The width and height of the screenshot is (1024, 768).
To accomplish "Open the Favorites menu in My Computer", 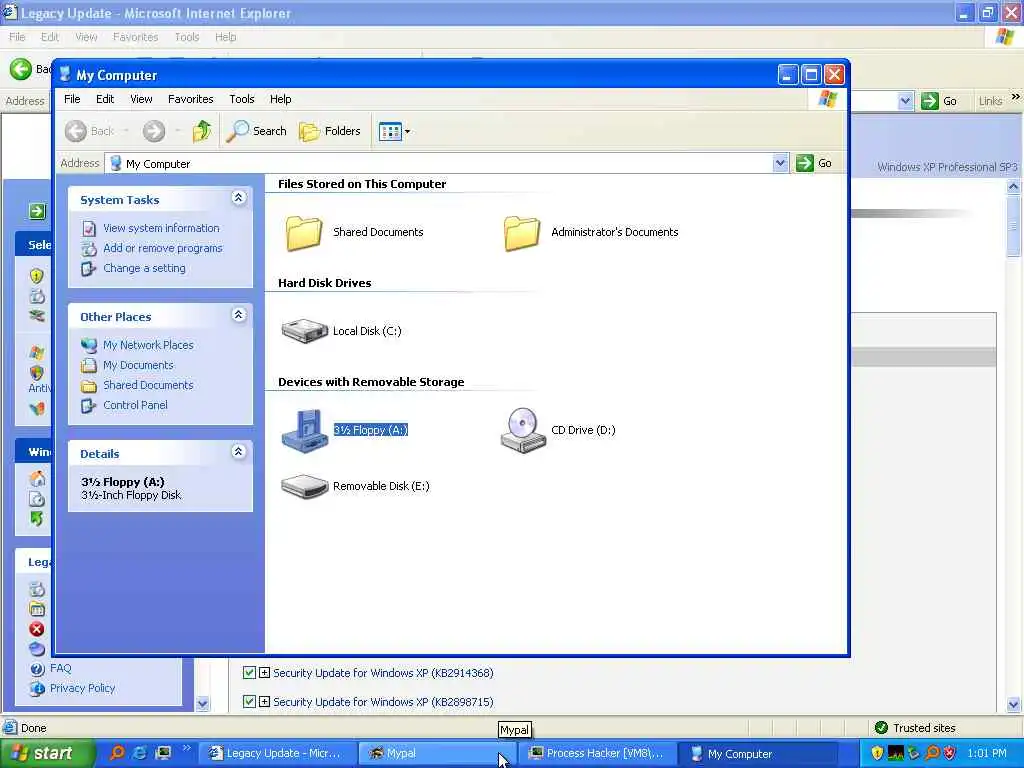I will pyautogui.click(x=190, y=99).
